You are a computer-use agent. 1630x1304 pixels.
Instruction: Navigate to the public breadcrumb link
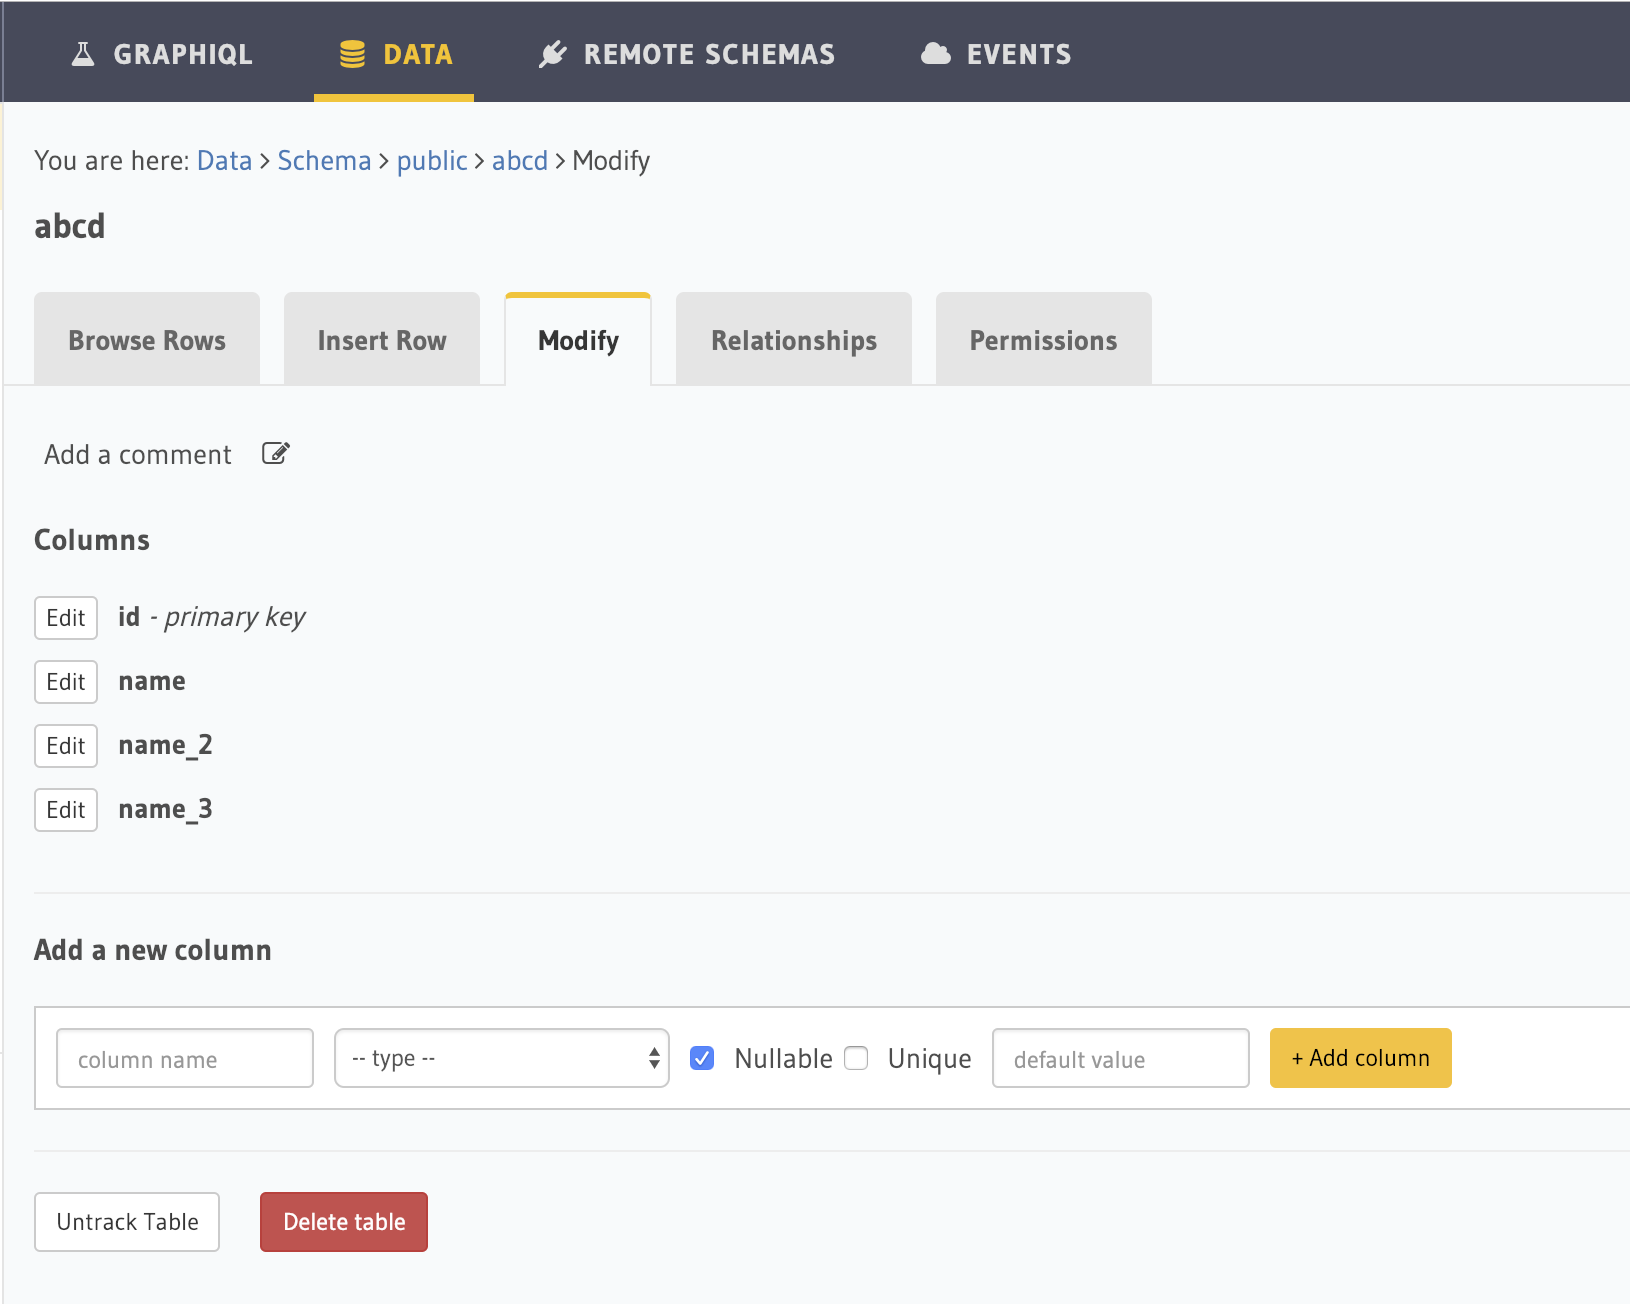[x=432, y=160]
